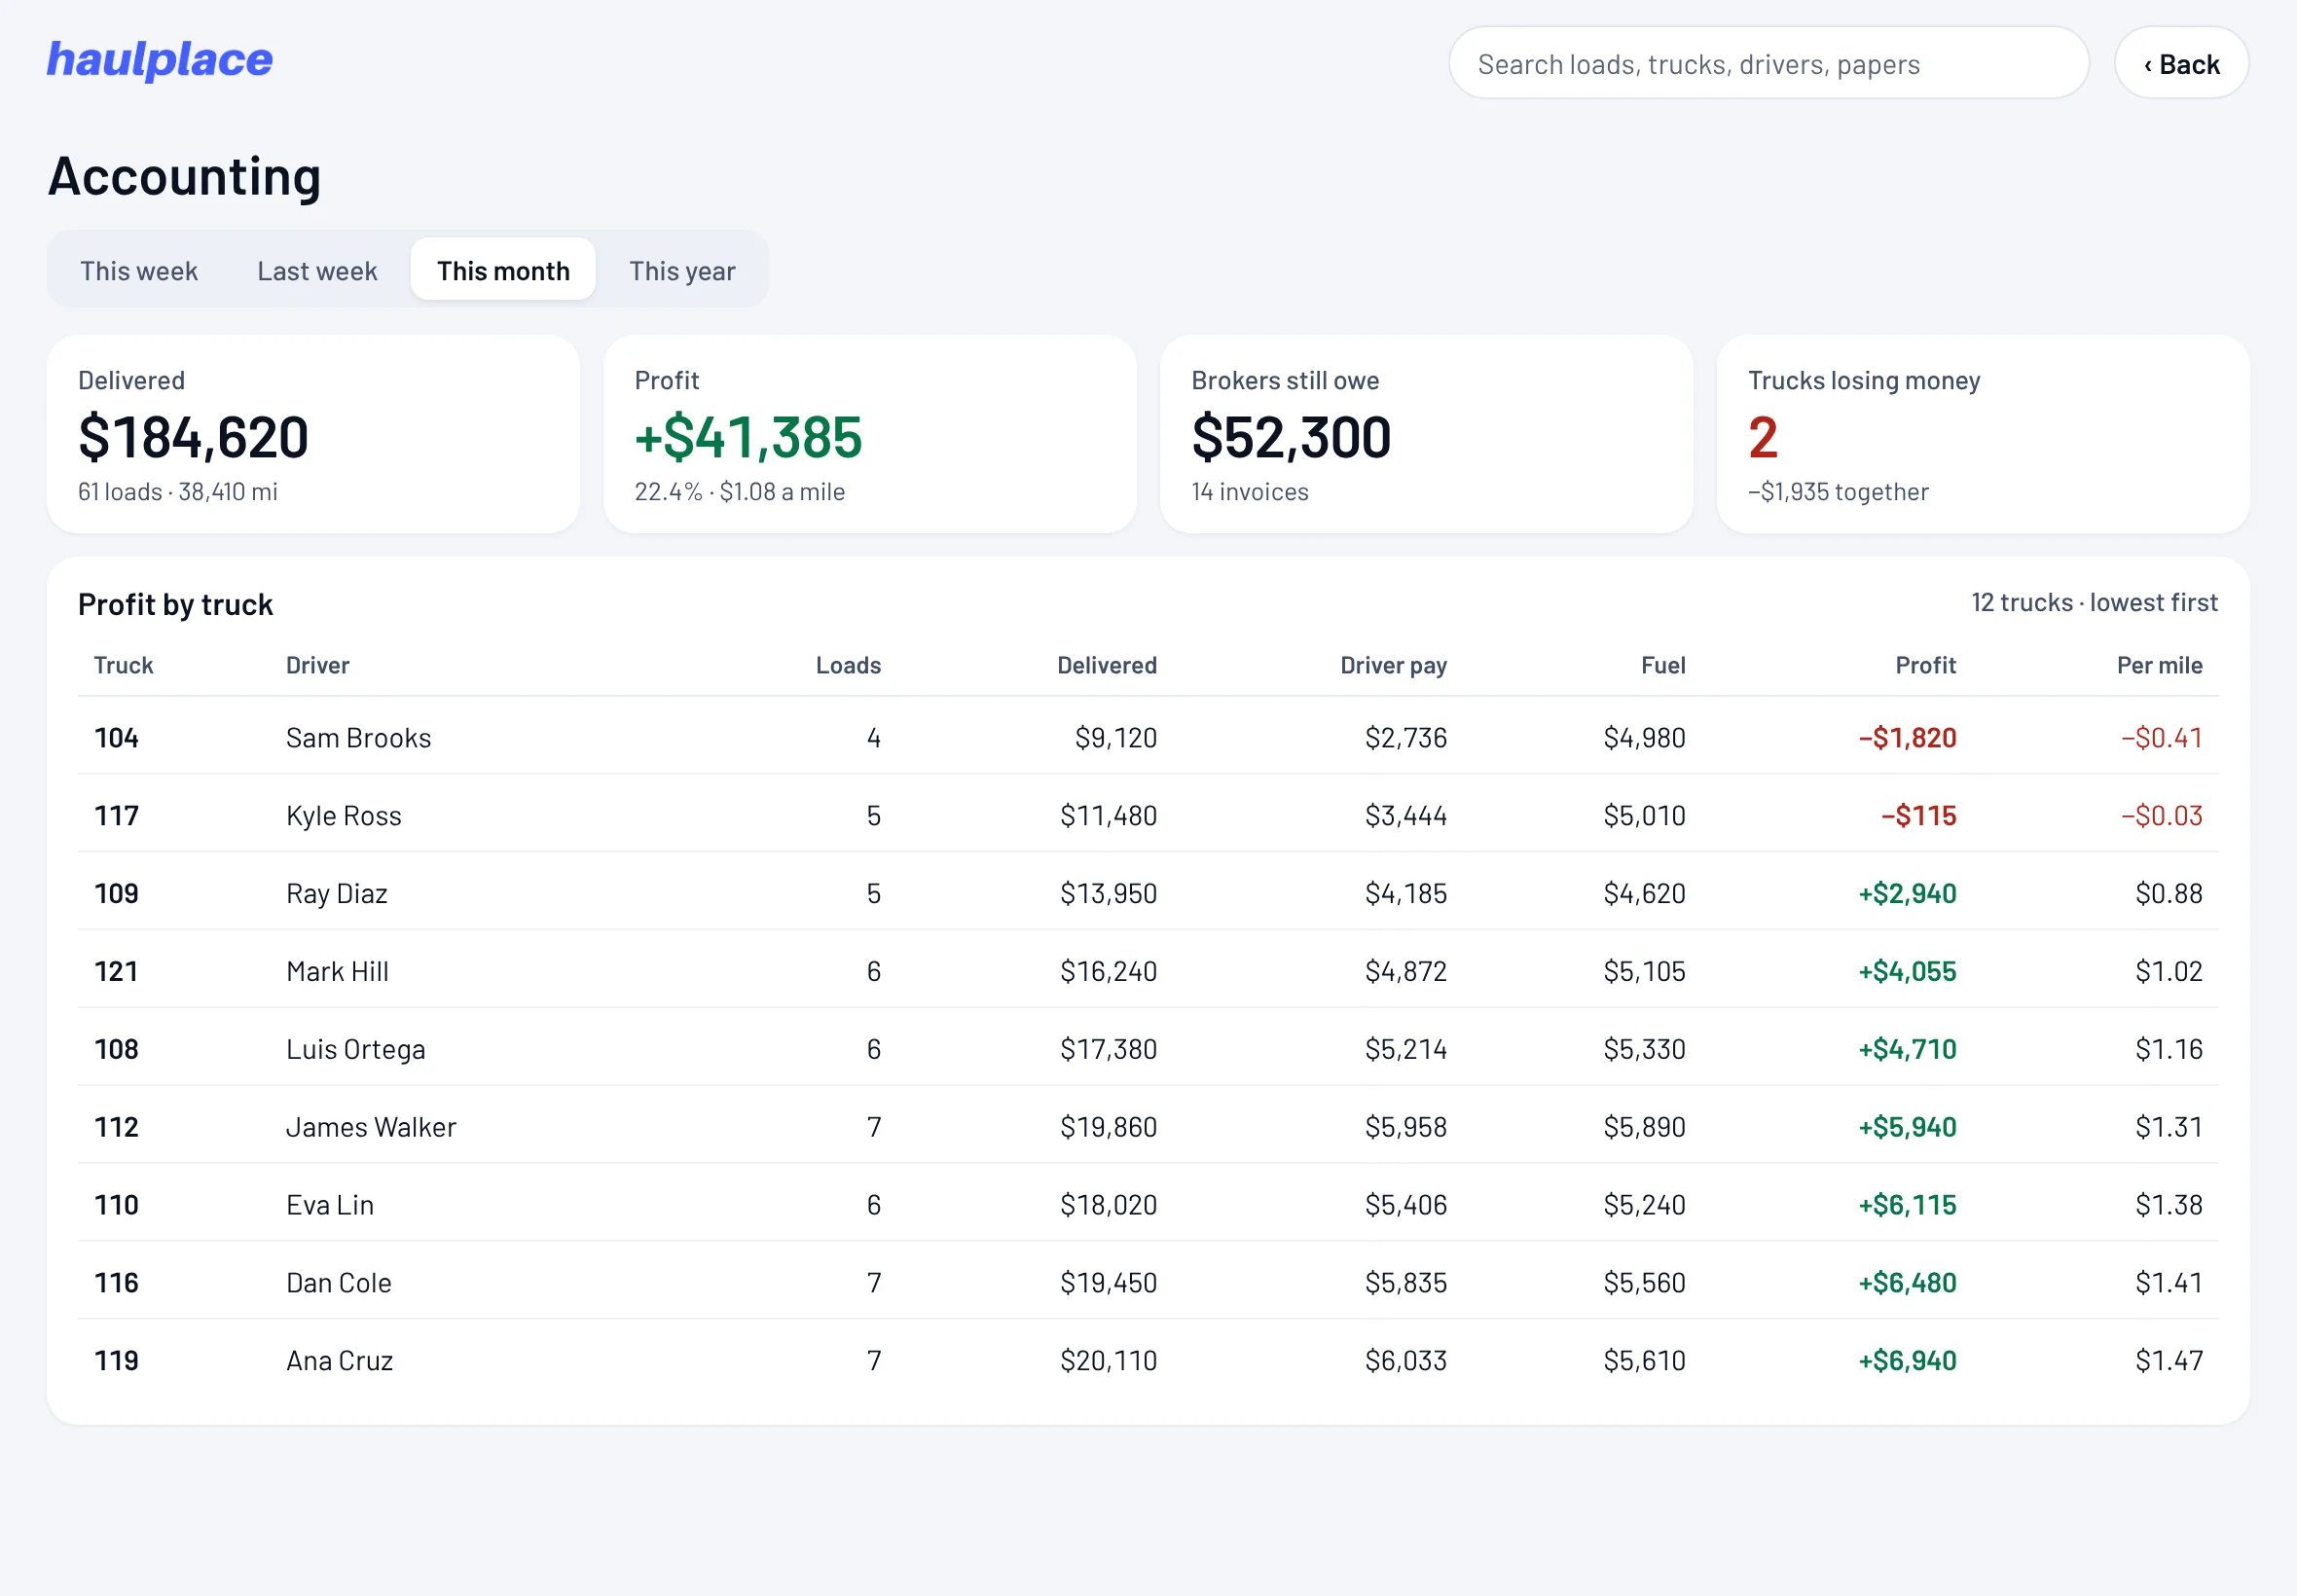The width and height of the screenshot is (2297, 1596).
Task: Sort by the Profit column header
Action: point(1926,666)
